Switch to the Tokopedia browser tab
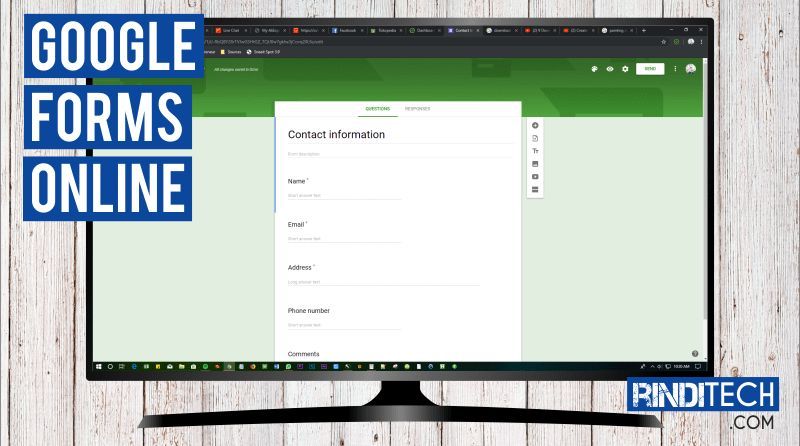Viewport: 800px width, 446px height. pos(384,31)
